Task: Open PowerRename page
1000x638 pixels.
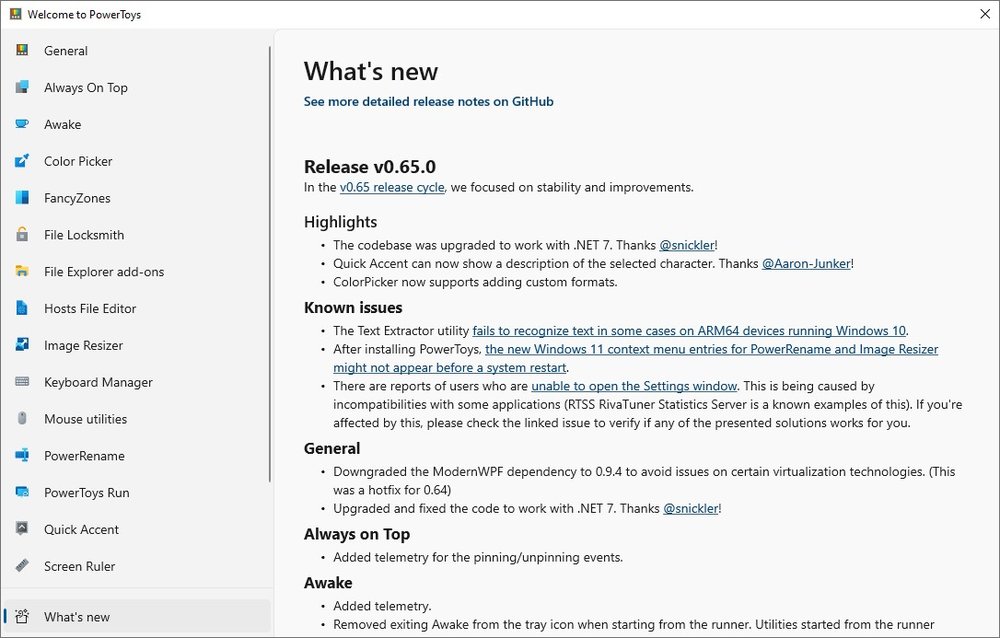Action: click(x=84, y=456)
